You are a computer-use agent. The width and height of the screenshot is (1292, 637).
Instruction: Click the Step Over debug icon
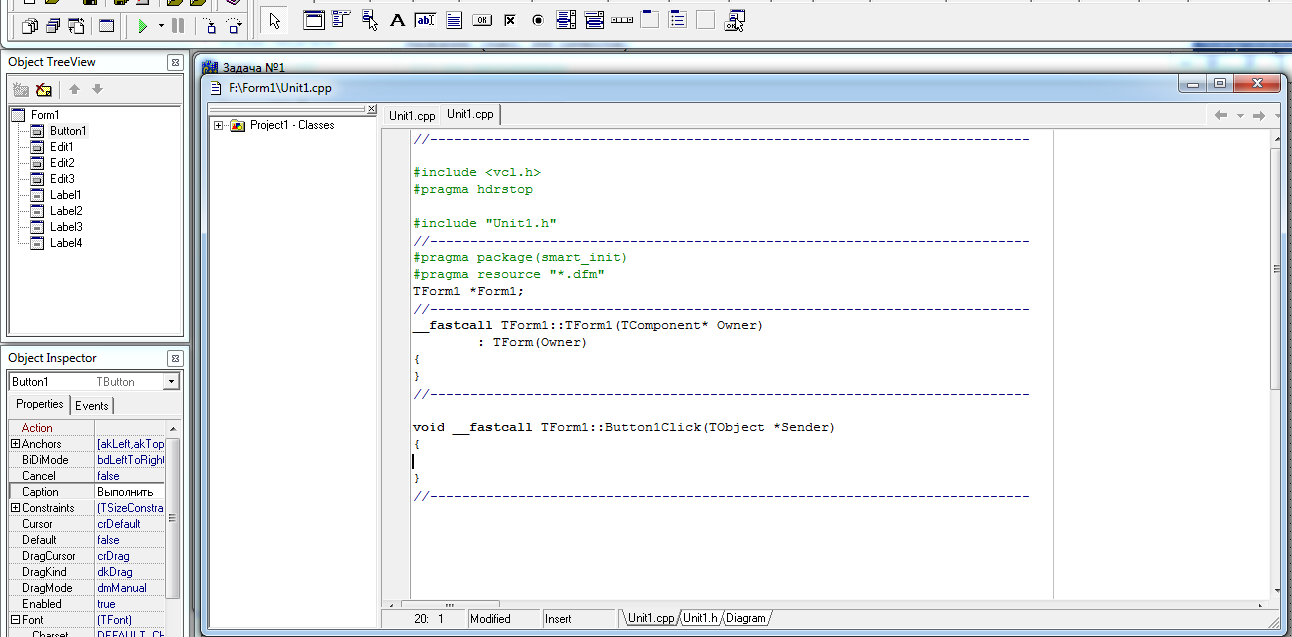tap(234, 26)
